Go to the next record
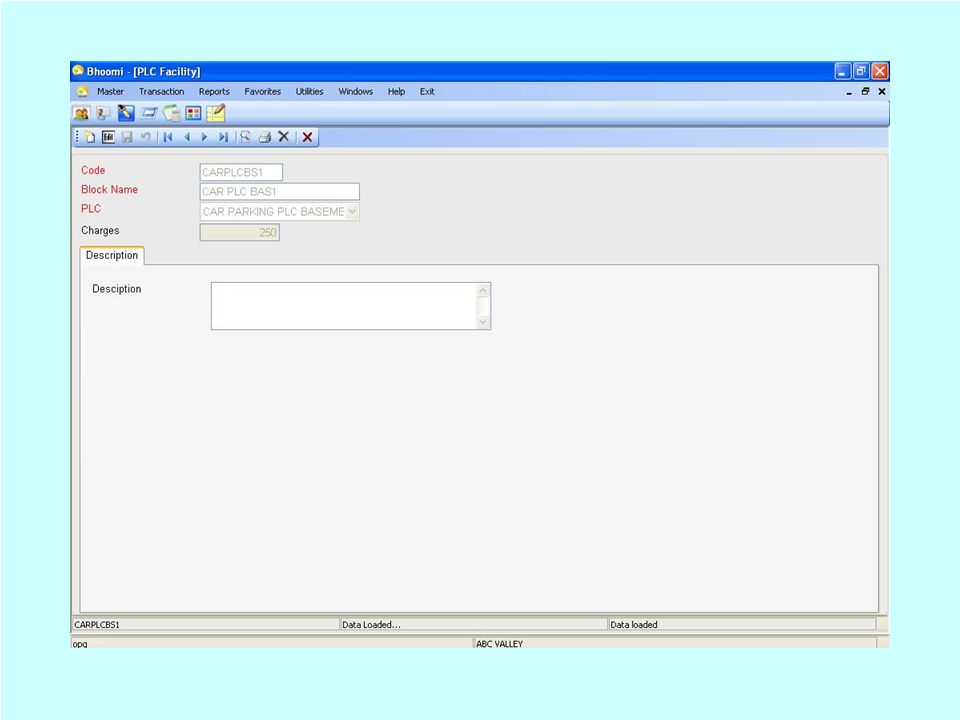 pyautogui.click(x=204, y=137)
